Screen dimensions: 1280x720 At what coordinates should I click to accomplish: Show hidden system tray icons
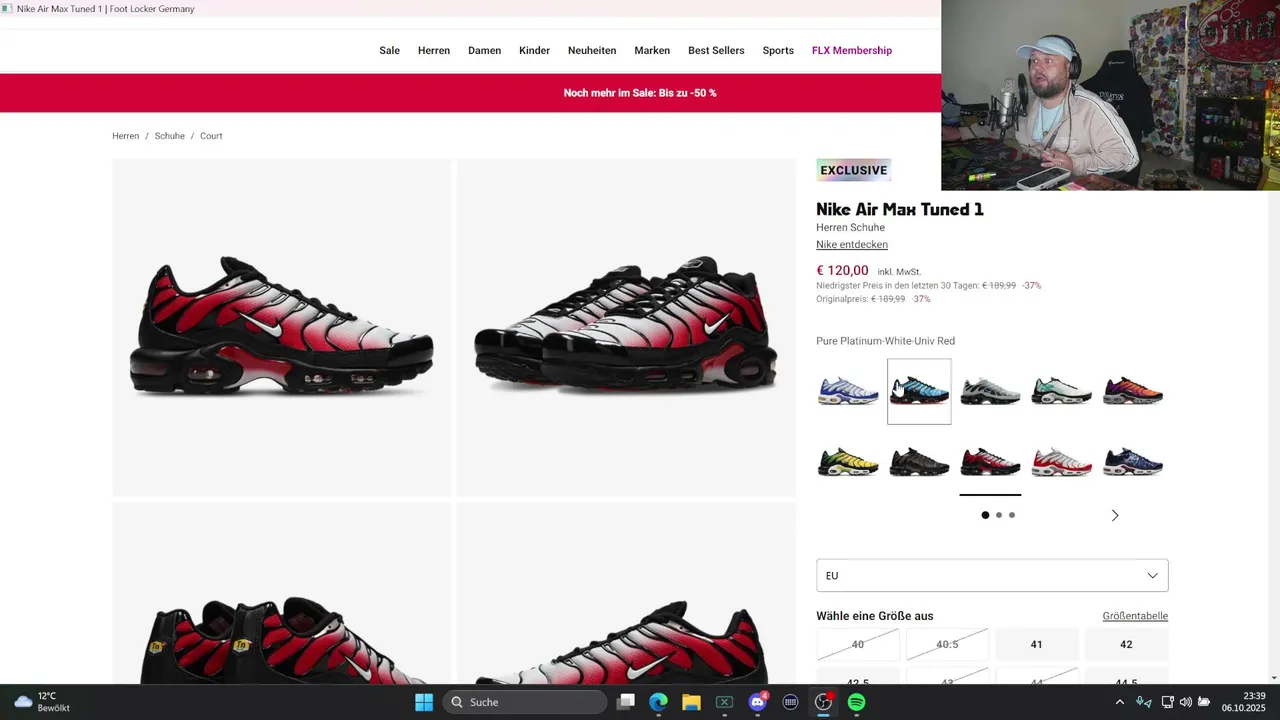click(1119, 702)
